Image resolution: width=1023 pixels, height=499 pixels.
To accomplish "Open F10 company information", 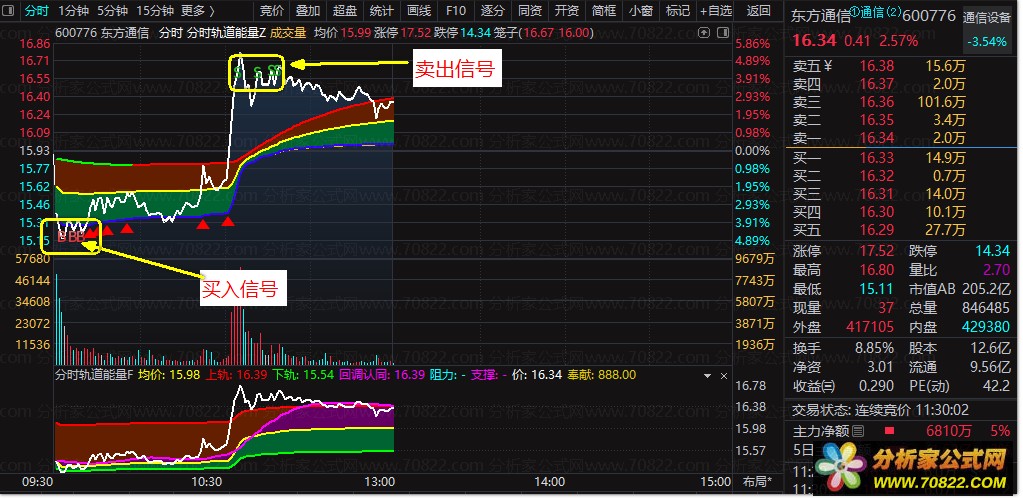I will (x=456, y=10).
